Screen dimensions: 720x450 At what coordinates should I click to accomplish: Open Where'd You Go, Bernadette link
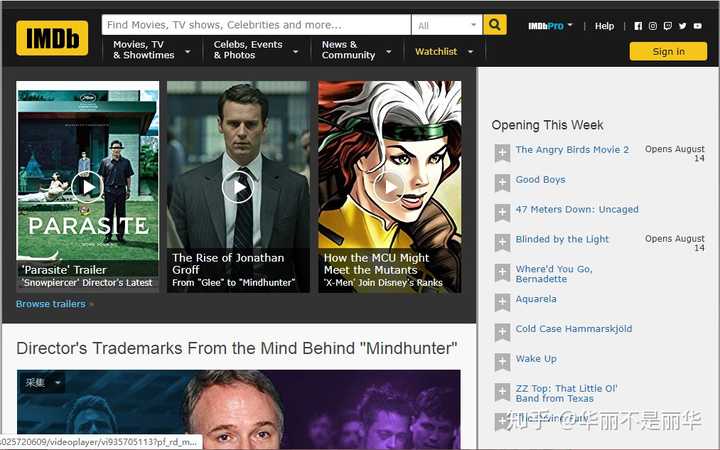point(554,274)
